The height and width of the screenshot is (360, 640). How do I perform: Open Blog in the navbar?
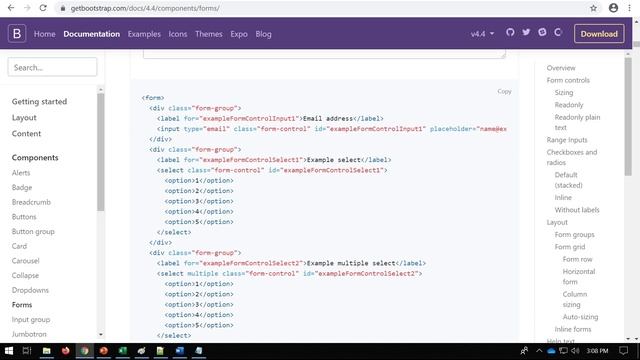click(x=263, y=34)
